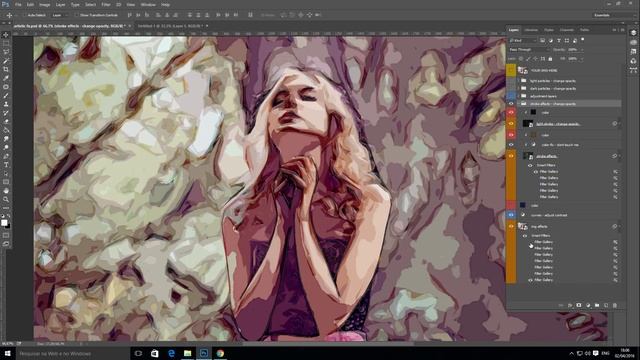Select the Crop tool

pyautogui.click(x=6, y=69)
